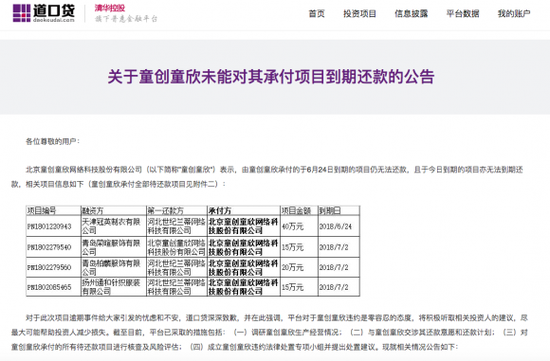Click the cell 天津冠英制衣有限公司
The height and width of the screenshot is (361, 550).
[x=111, y=226]
